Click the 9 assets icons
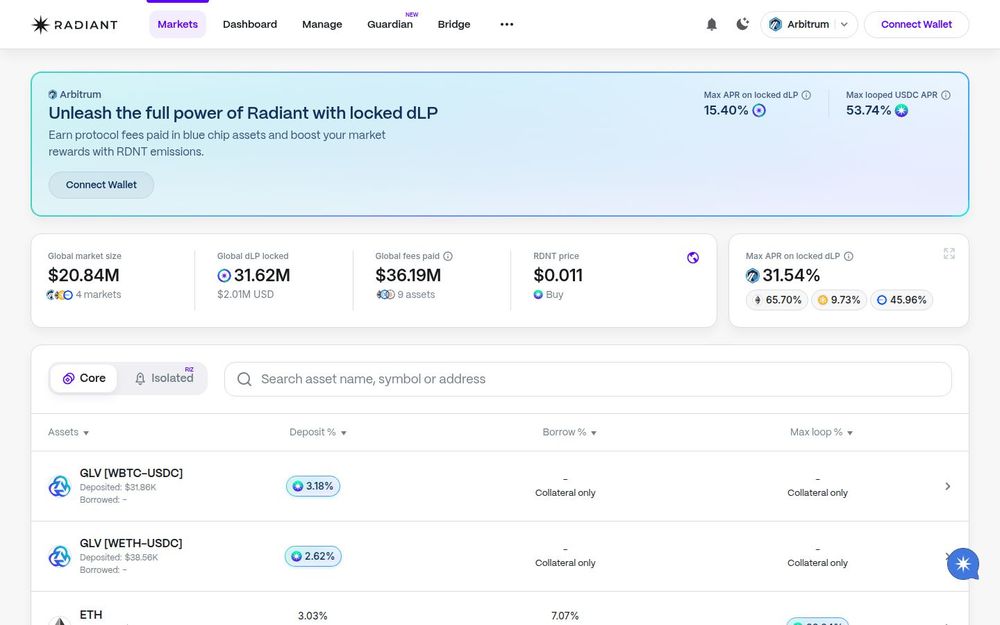 pyautogui.click(x=385, y=295)
